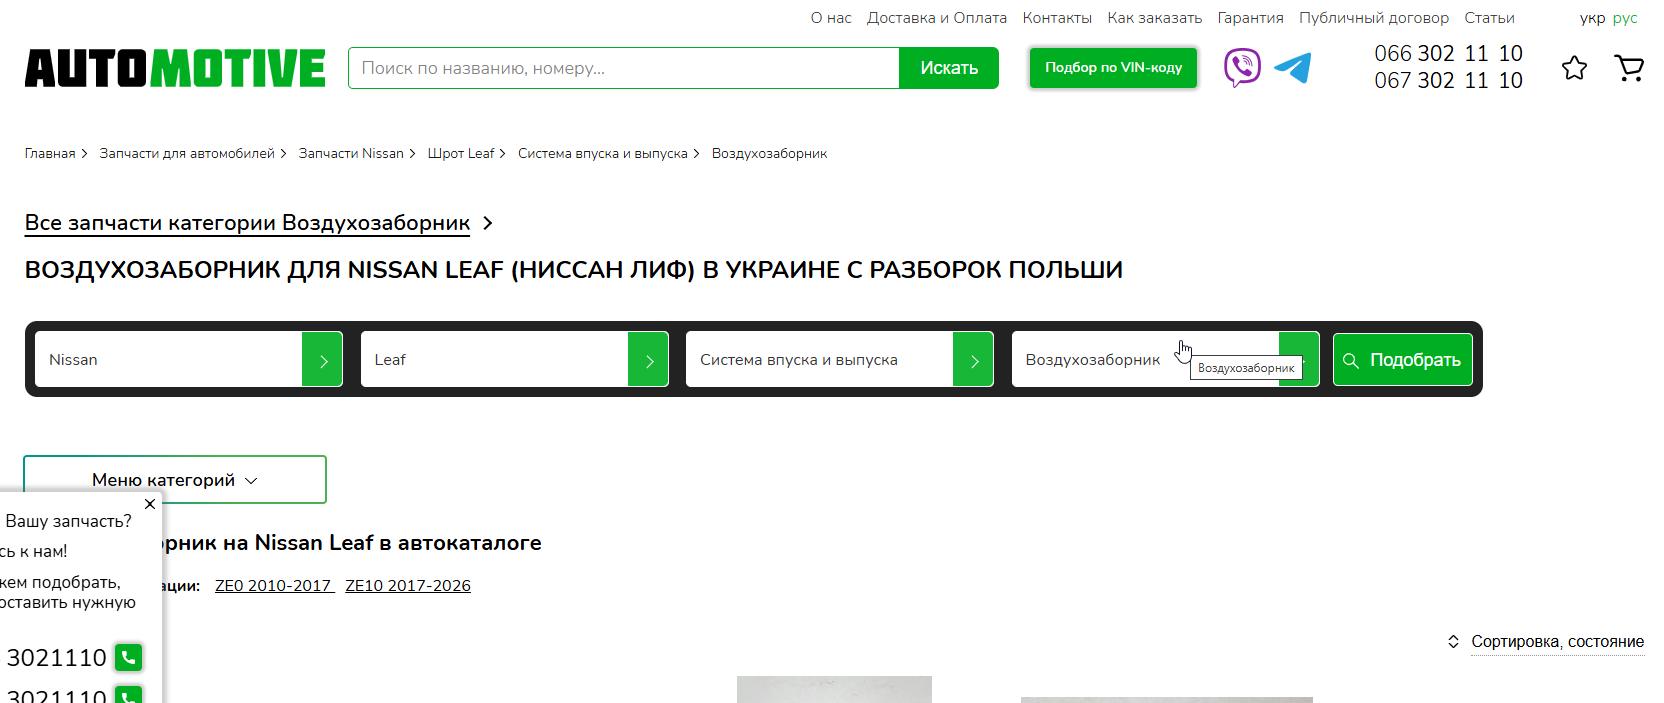
Task: Open Viber chat icon
Action: [x=1242, y=68]
